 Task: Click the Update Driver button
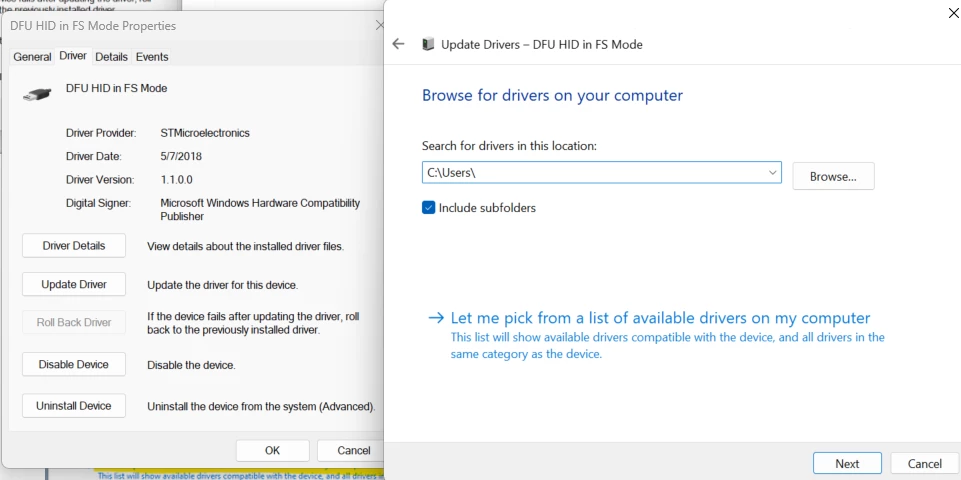74,284
